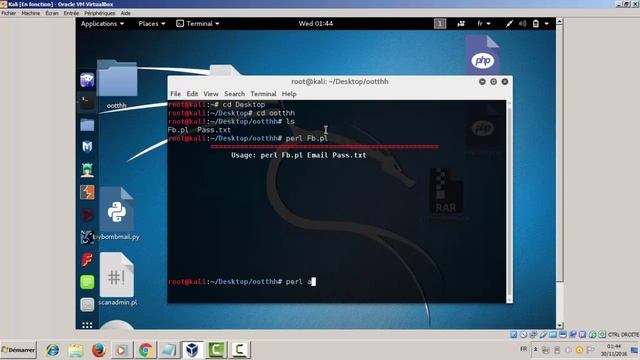Click the CTRL DROITE host key indicator
The width and height of the screenshot is (640, 360).
click(x=623, y=335)
